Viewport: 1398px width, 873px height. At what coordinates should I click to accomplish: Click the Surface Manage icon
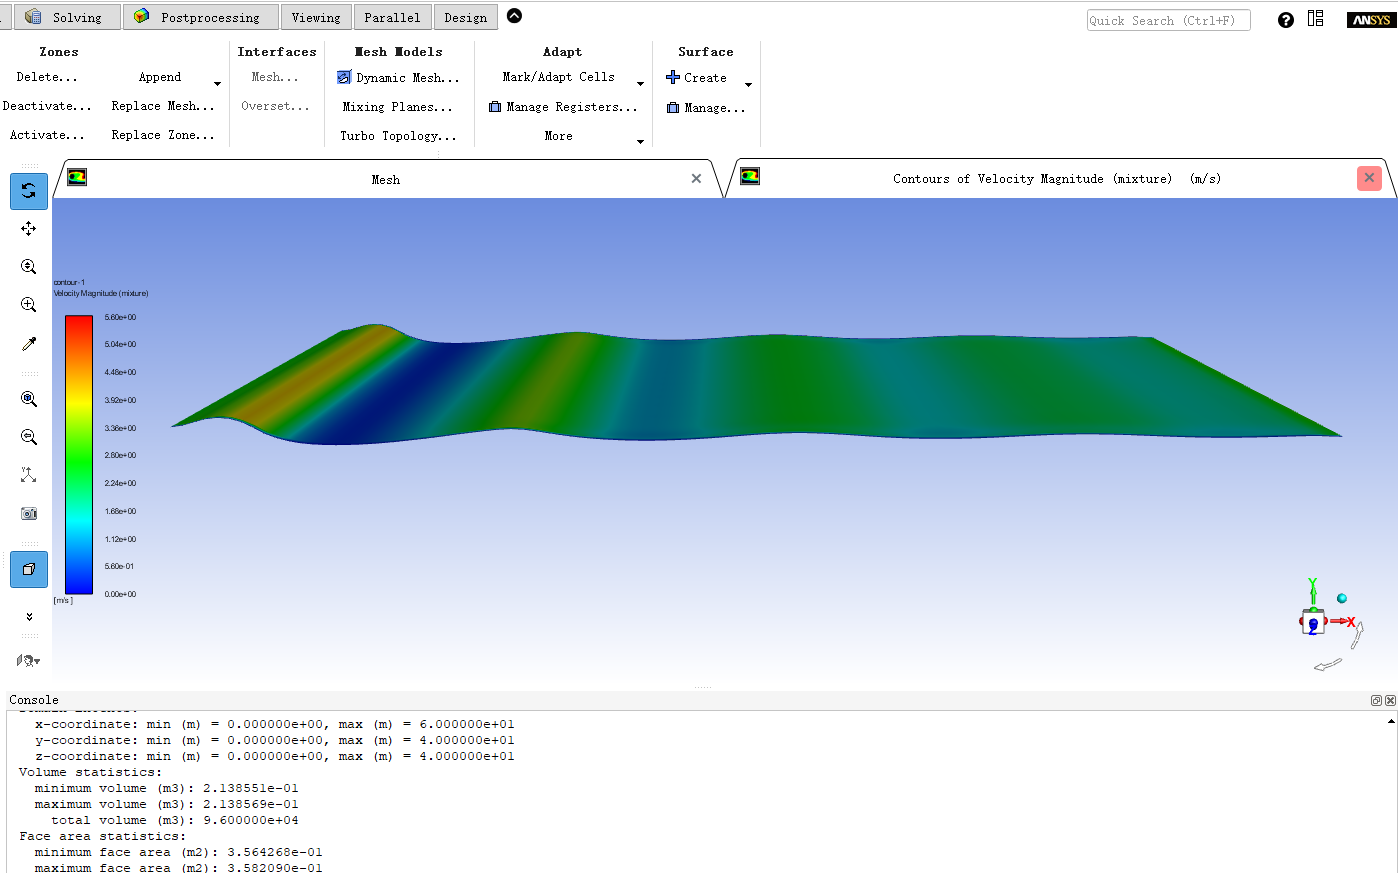(673, 108)
